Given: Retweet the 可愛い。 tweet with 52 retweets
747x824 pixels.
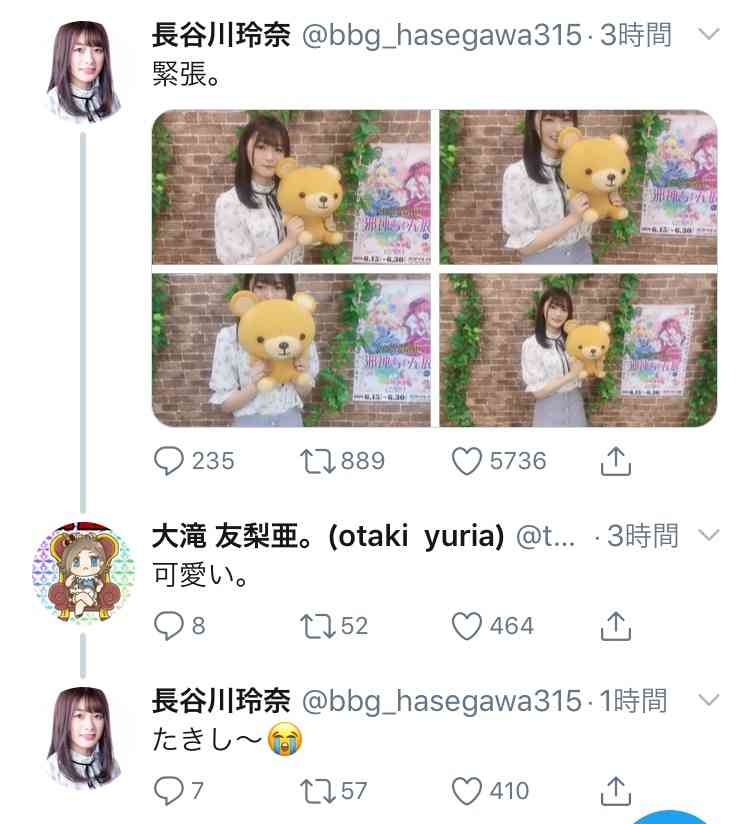Looking at the screenshot, I should click(317, 626).
